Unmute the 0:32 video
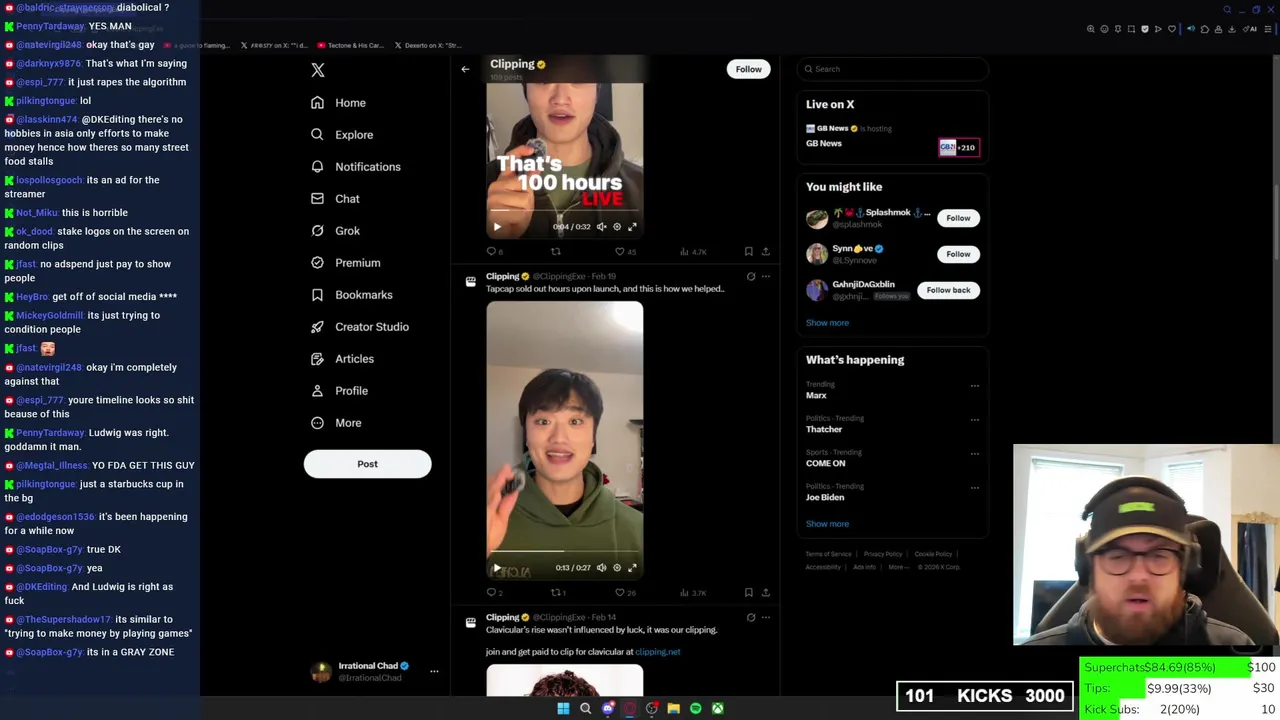1280x720 pixels. click(x=601, y=227)
